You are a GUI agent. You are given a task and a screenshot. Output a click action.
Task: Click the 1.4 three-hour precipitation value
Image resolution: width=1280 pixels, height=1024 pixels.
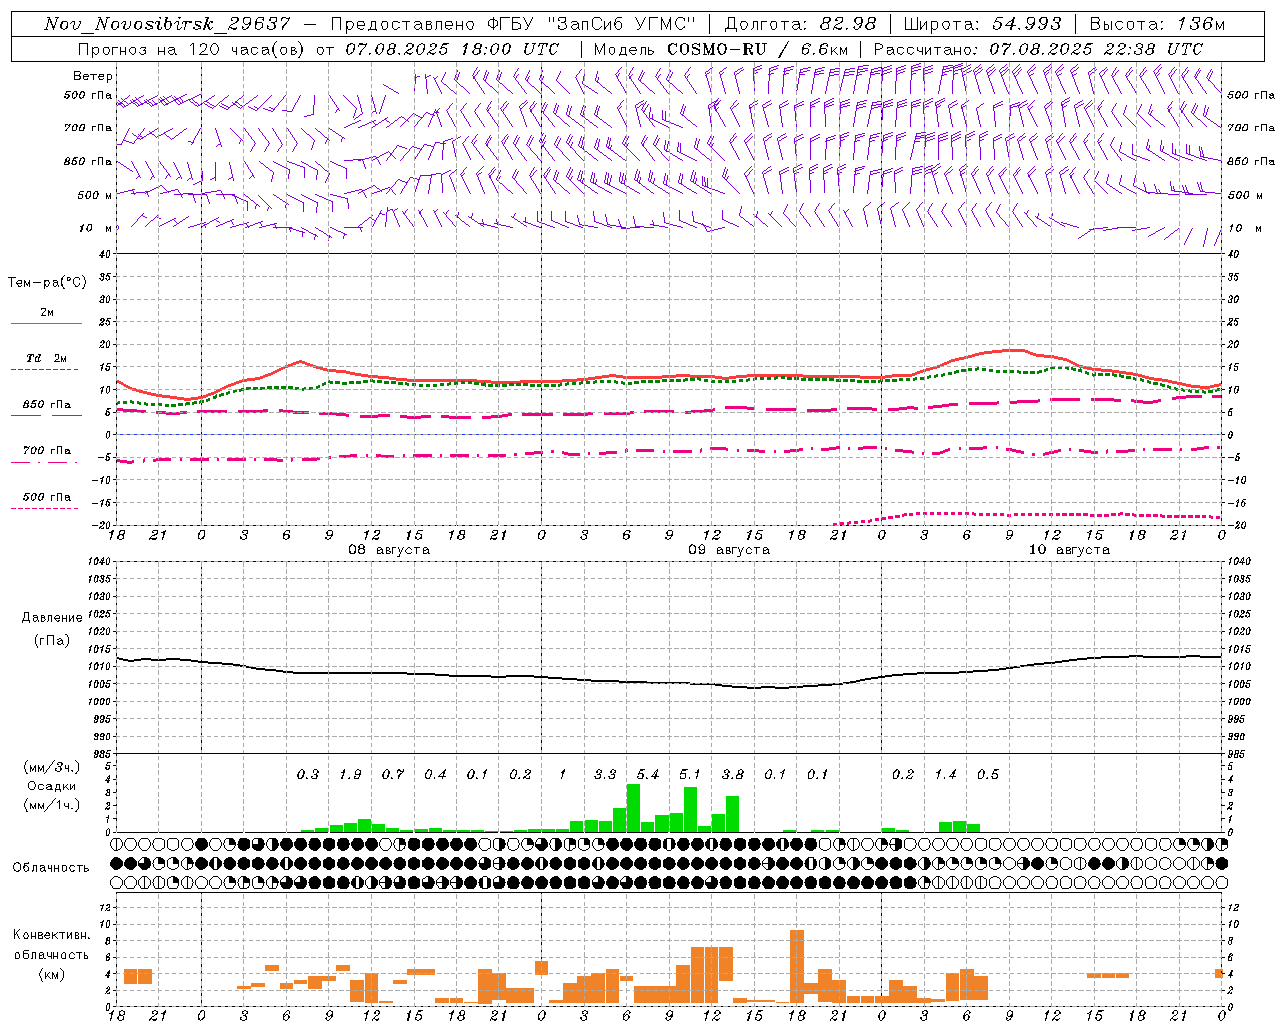pos(945,774)
